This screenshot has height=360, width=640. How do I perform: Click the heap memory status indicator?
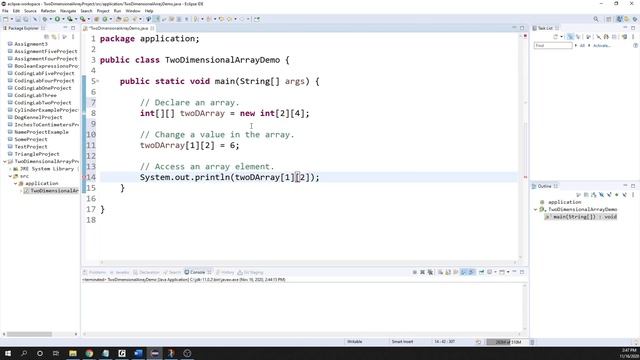[508, 342]
